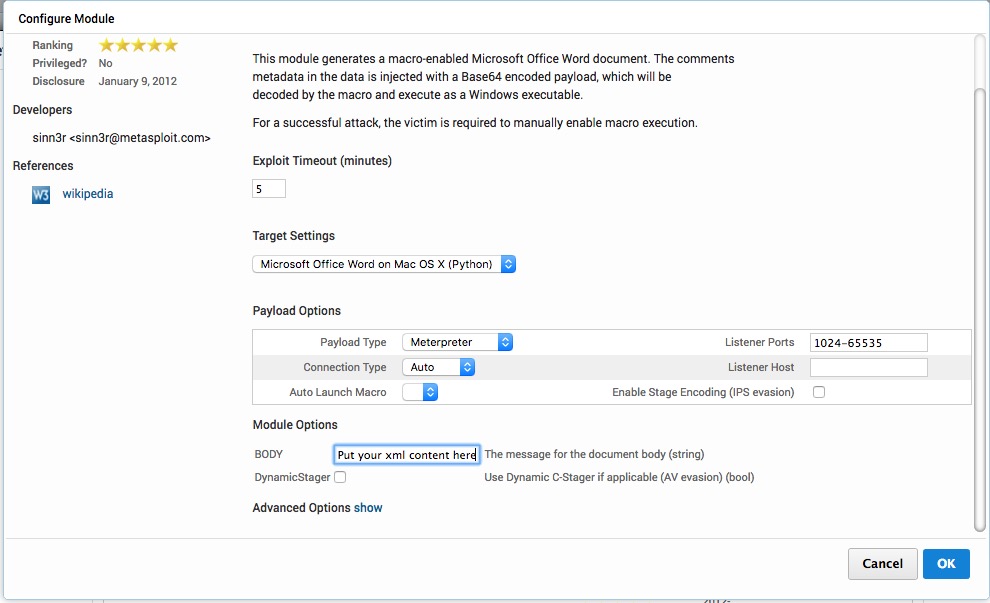Click the BODY text input field
Screen dimensions: 990x603
point(406,455)
